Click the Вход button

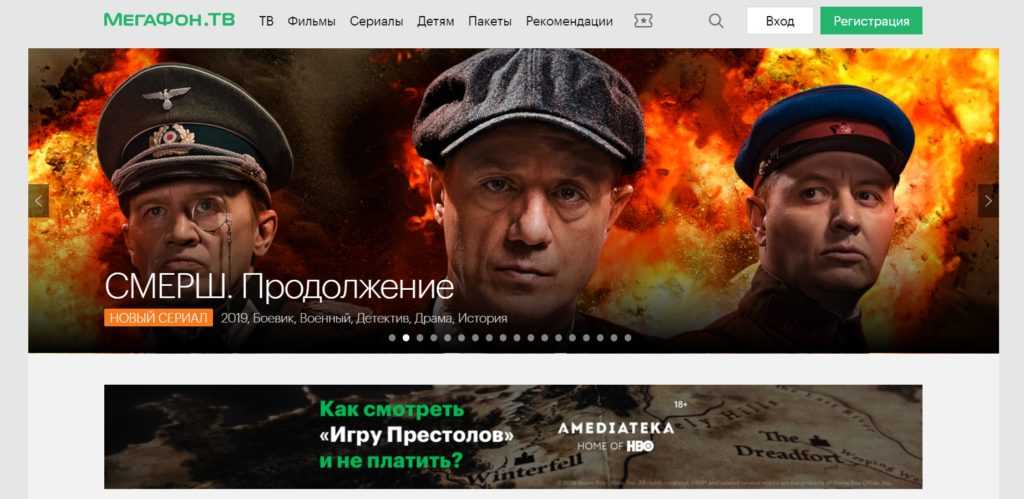click(x=780, y=21)
